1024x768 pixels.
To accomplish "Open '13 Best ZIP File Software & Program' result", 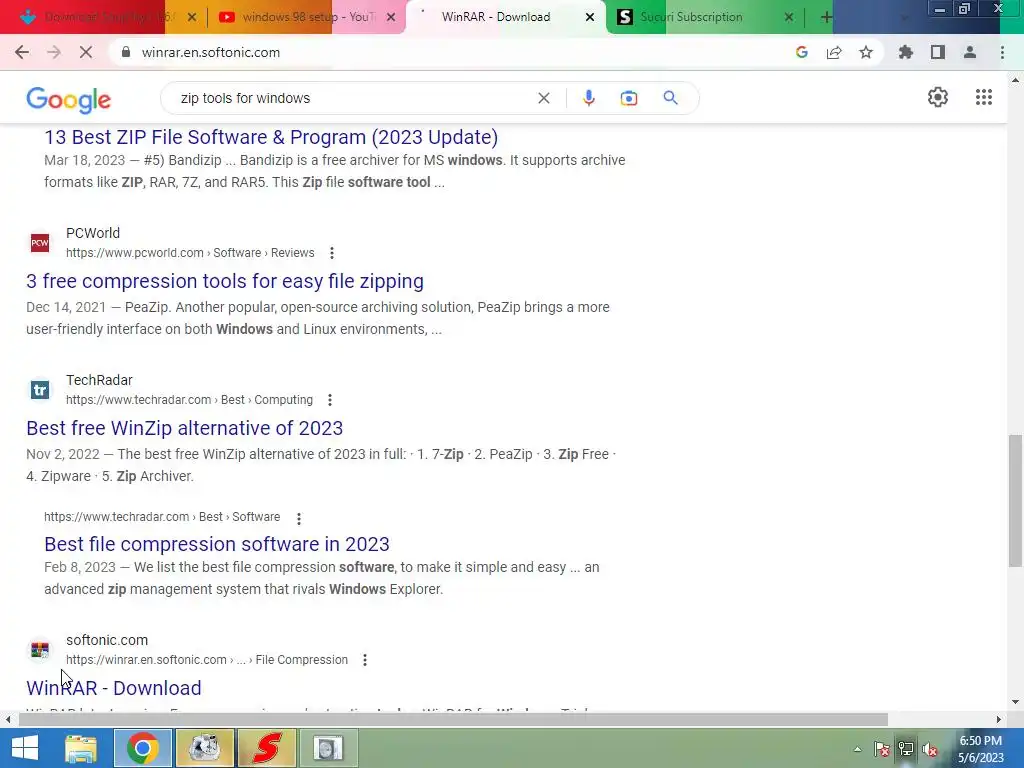I will pyautogui.click(x=271, y=137).
